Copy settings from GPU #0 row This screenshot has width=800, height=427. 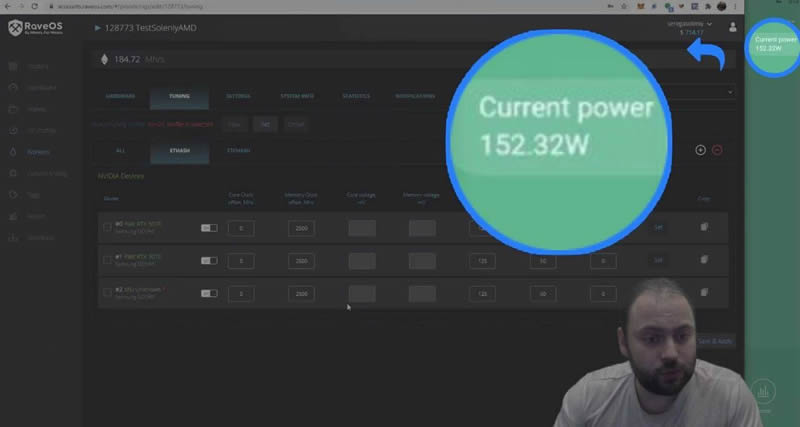[704, 227]
